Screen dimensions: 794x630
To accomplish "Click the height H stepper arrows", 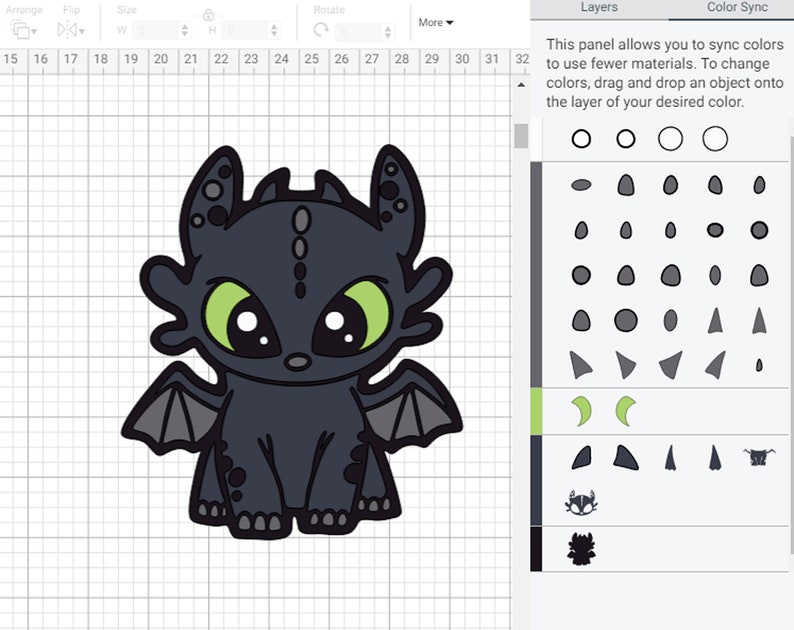I will pos(274,30).
